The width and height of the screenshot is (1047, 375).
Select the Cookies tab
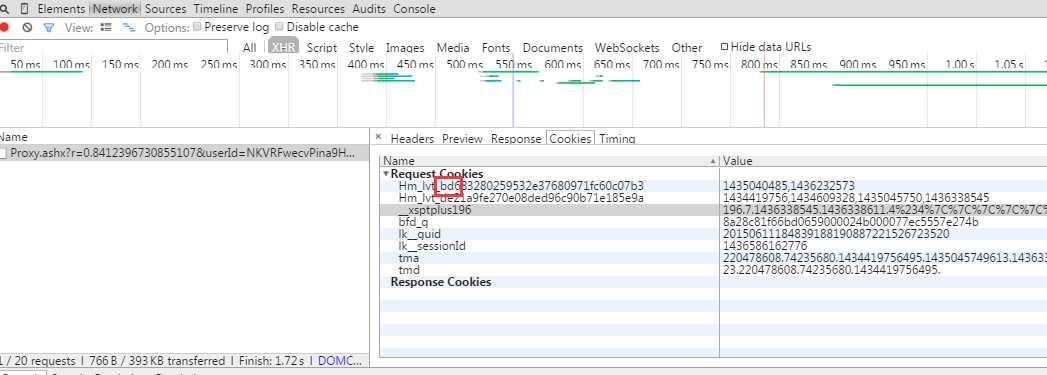[570, 138]
